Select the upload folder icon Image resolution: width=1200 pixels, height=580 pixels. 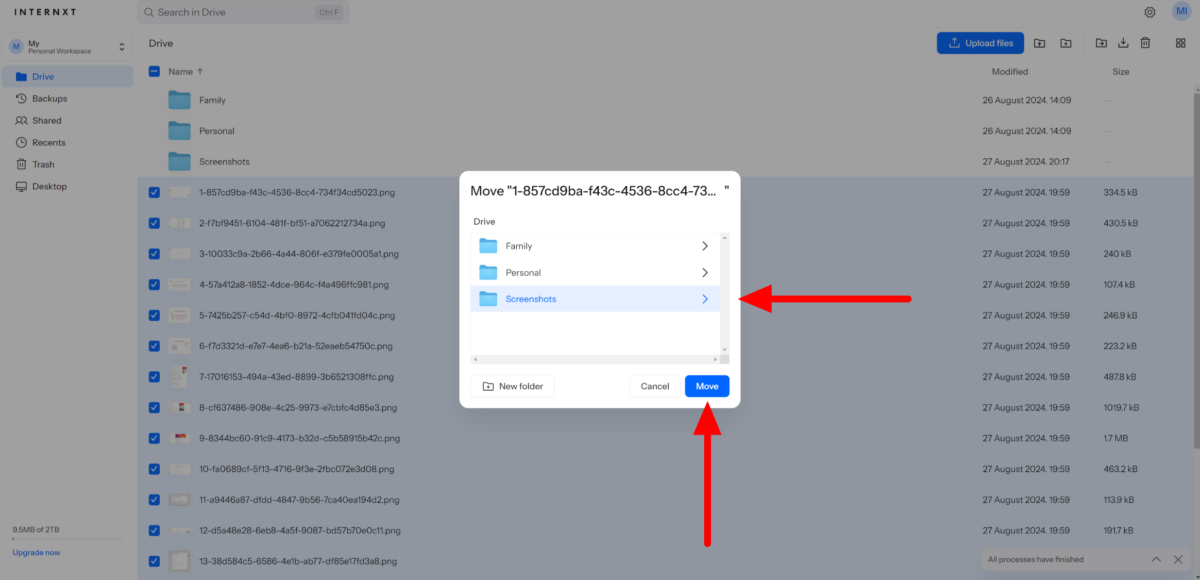pyautogui.click(x=1040, y=43)
